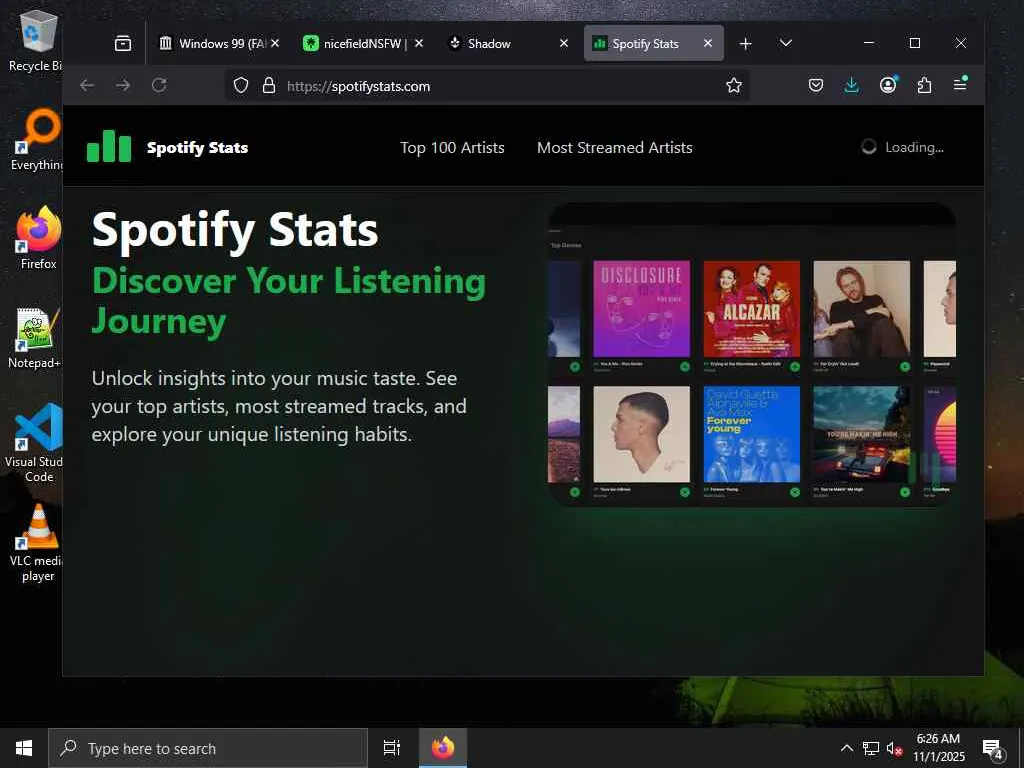The height and width of the screenshot is (768, 1024).
Task: Click the Spotify Stats brand name in header
Action: pos(197,148)
